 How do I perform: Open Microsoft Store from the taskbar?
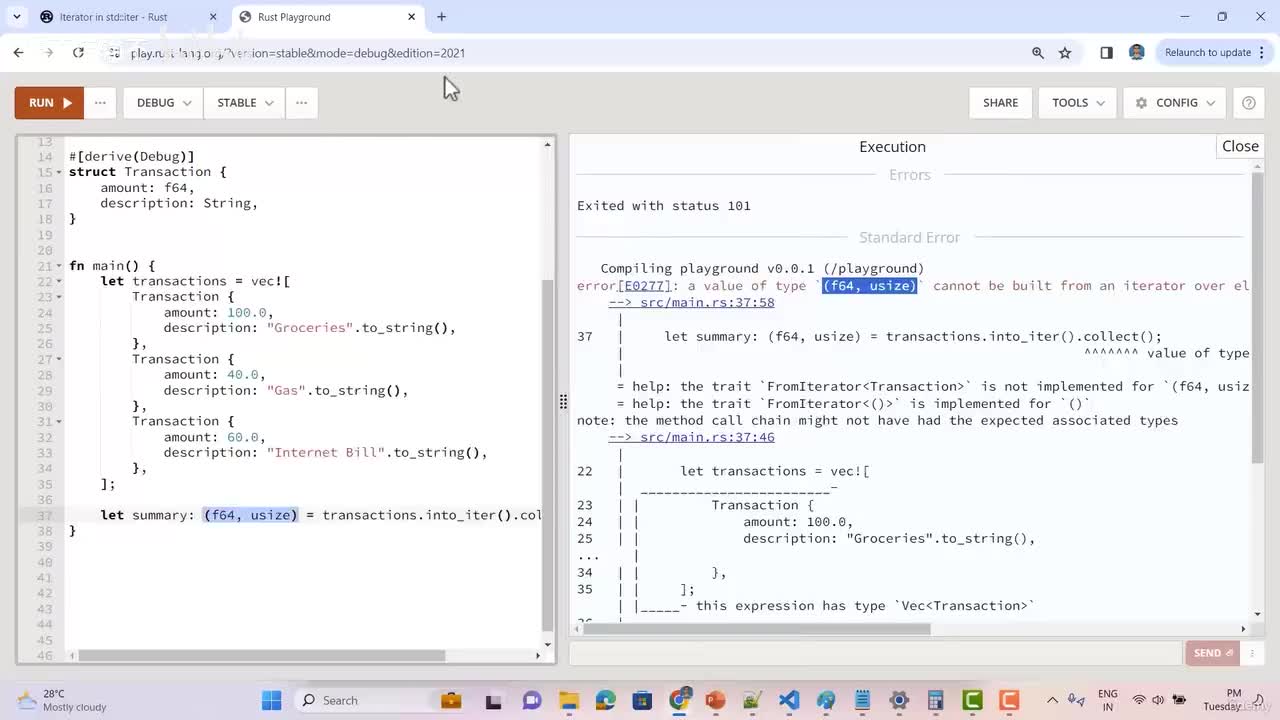coord(642,700)
